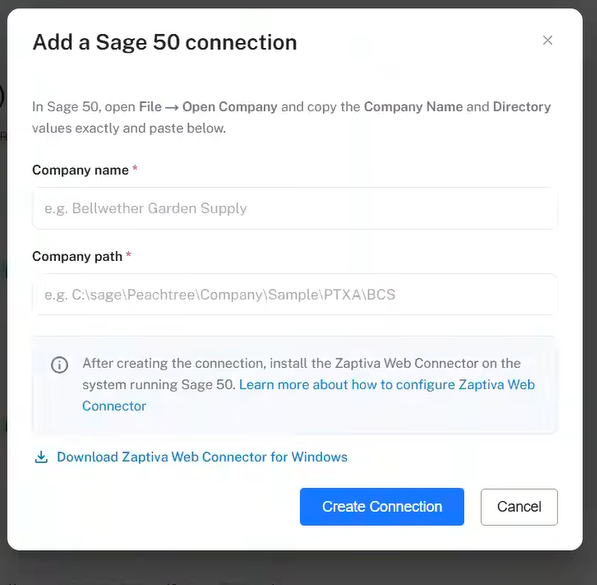Click the info circle icon in the notice
This screenshot has height=585, width=597.
click(59, 365)
